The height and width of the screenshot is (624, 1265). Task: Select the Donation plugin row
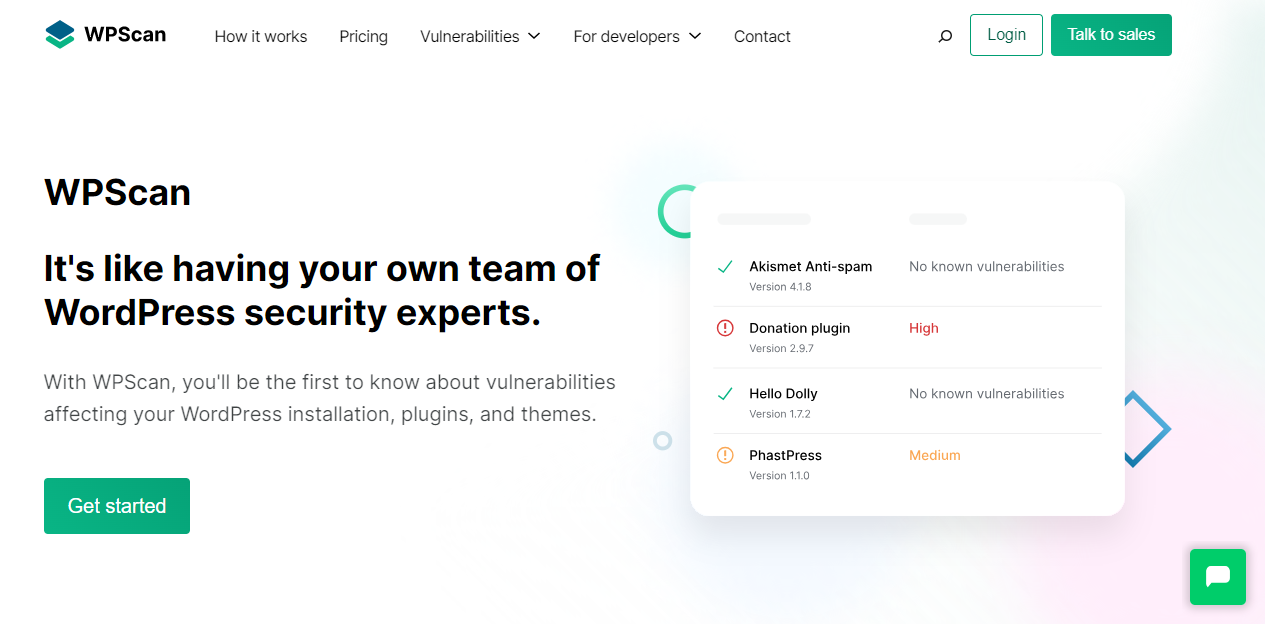coord(800,328)
